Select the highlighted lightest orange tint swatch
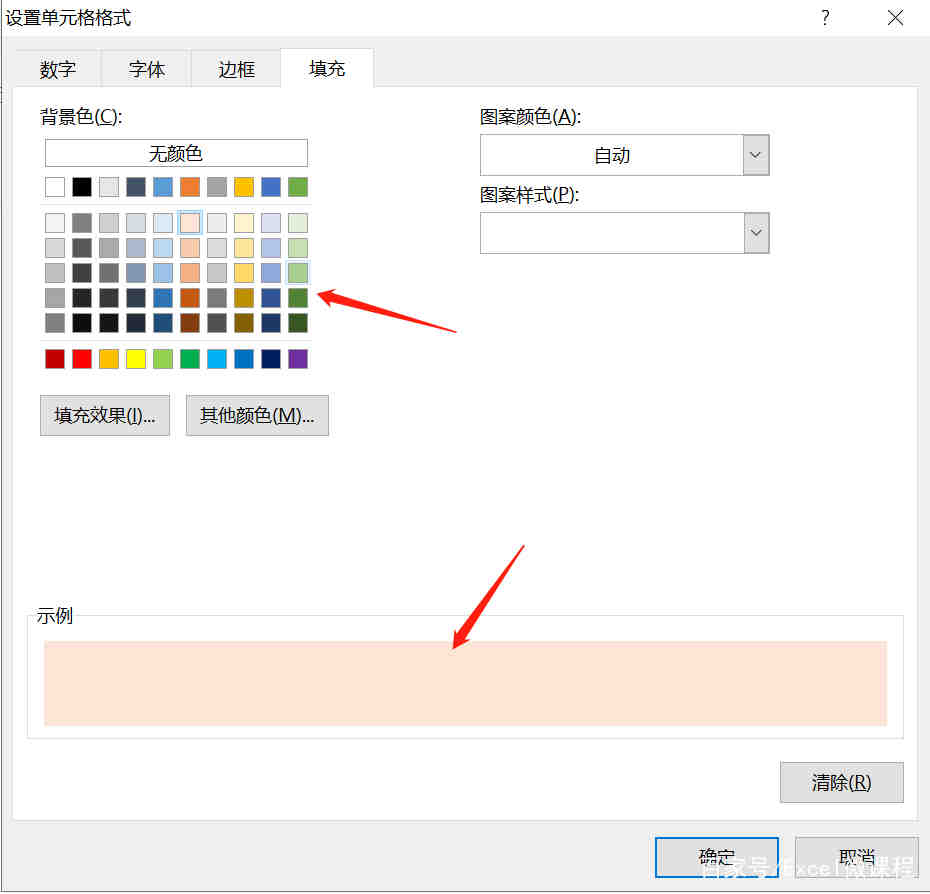The height and width of the screenshot is (894, 930). click(190, 223)
